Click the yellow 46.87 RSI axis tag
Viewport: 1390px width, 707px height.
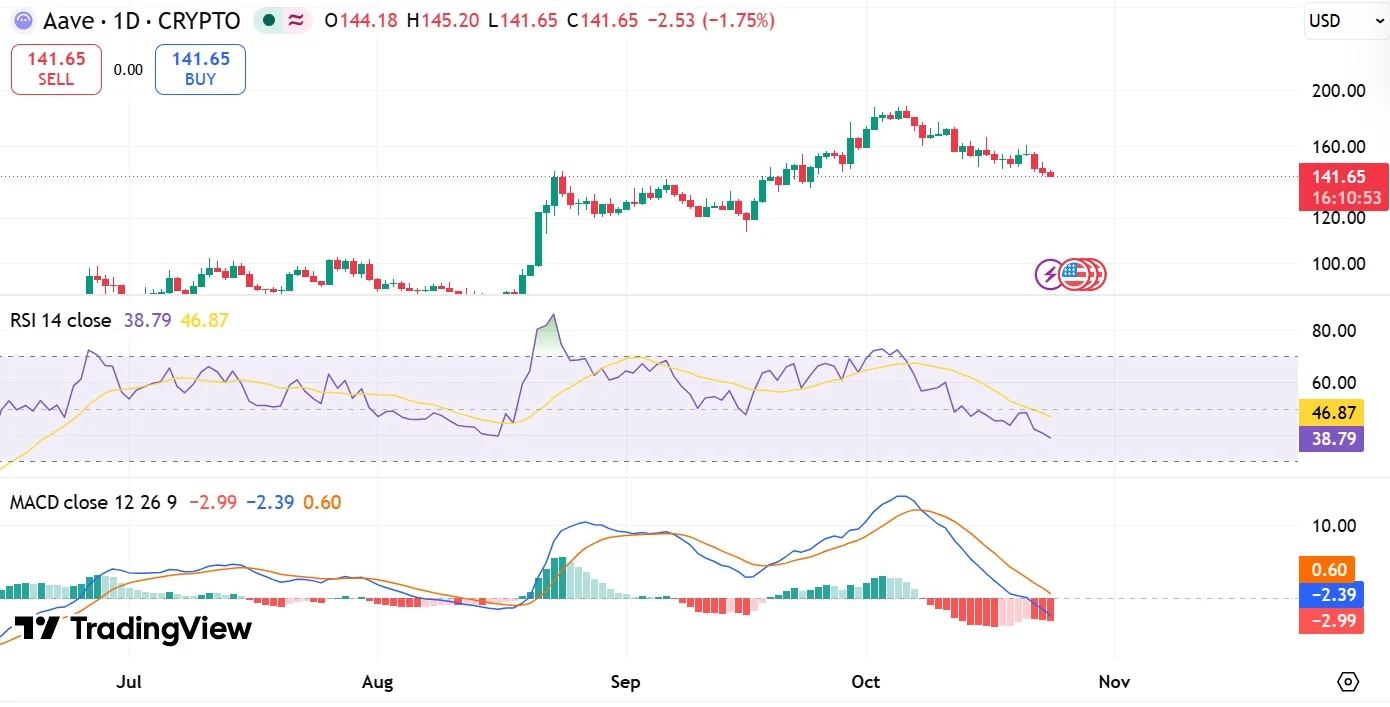click(1331, 413)
